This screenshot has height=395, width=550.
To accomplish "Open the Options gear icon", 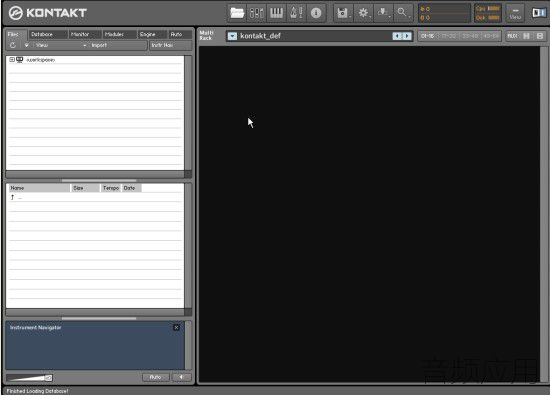I will coord(363,13).
